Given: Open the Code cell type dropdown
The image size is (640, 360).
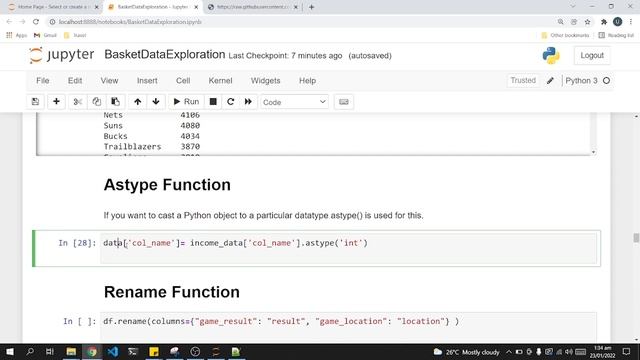Looking at the screenshot, I should [x=294, y=102].
